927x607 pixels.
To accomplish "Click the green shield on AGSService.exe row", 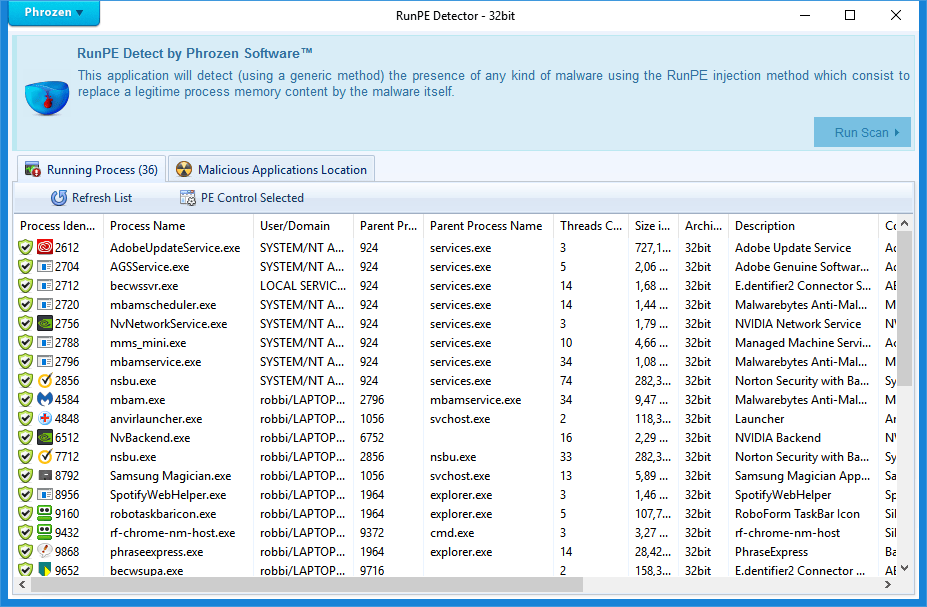I will tap(26, 267).
